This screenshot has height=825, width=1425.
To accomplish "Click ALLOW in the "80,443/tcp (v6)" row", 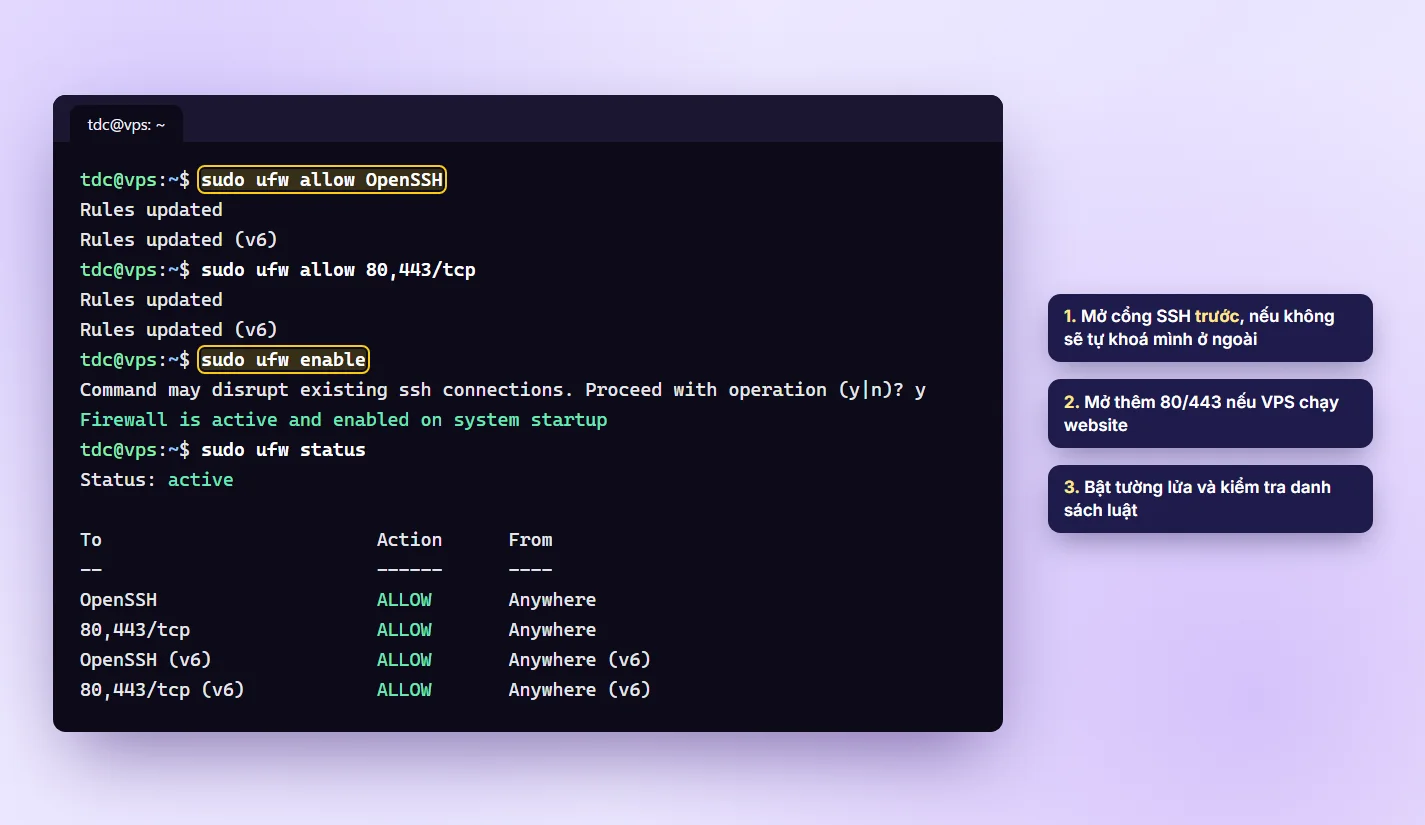I will (404, 690).
